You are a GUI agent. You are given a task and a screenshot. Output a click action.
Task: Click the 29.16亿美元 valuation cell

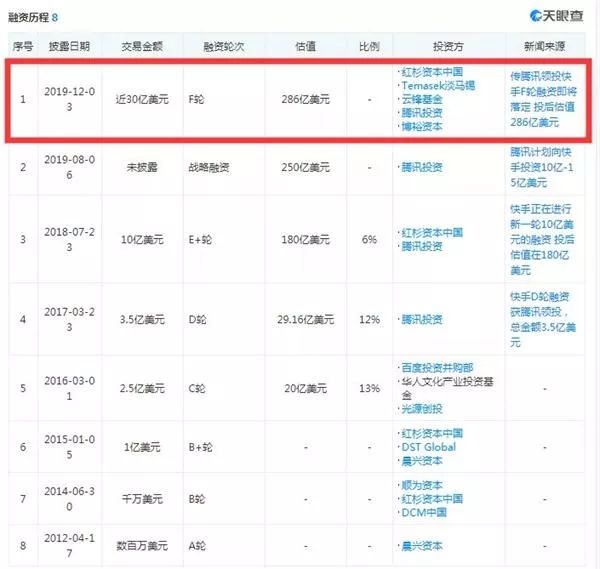305,320
